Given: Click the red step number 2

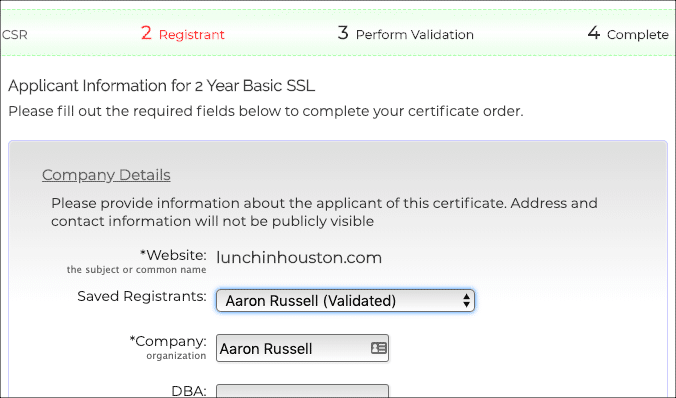Looking at the screenshot, I should (x=146, y=33).
